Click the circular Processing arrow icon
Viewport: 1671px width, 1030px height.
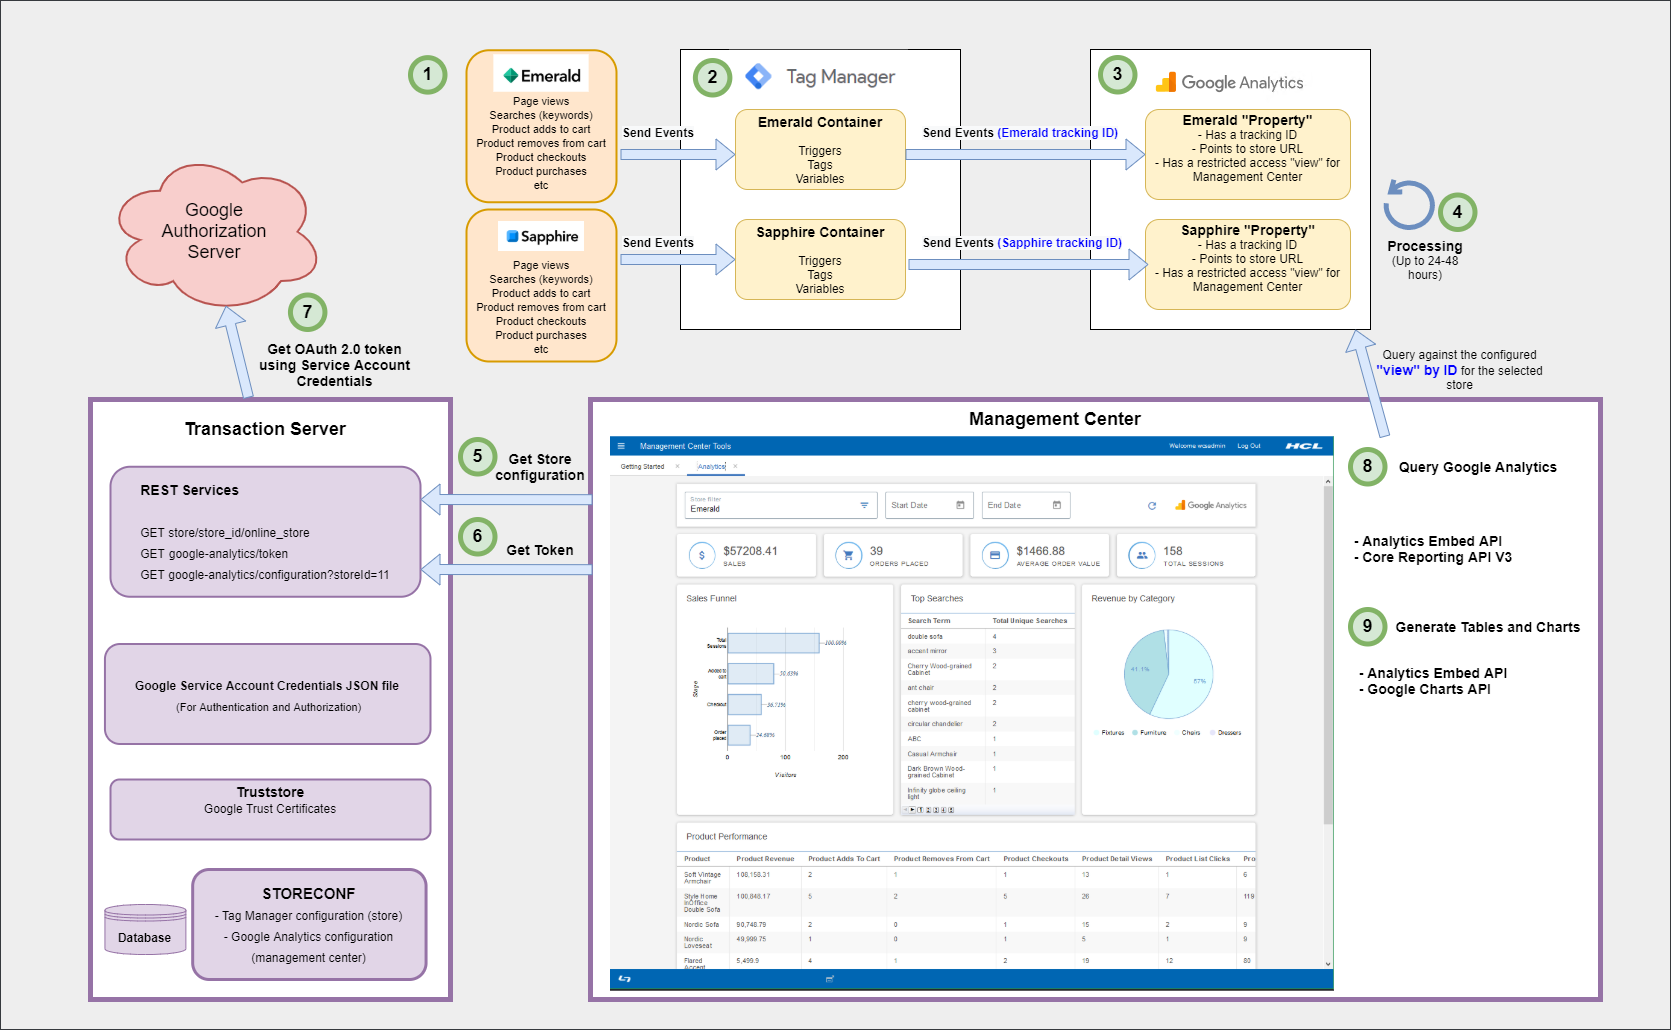(1409, 205)
